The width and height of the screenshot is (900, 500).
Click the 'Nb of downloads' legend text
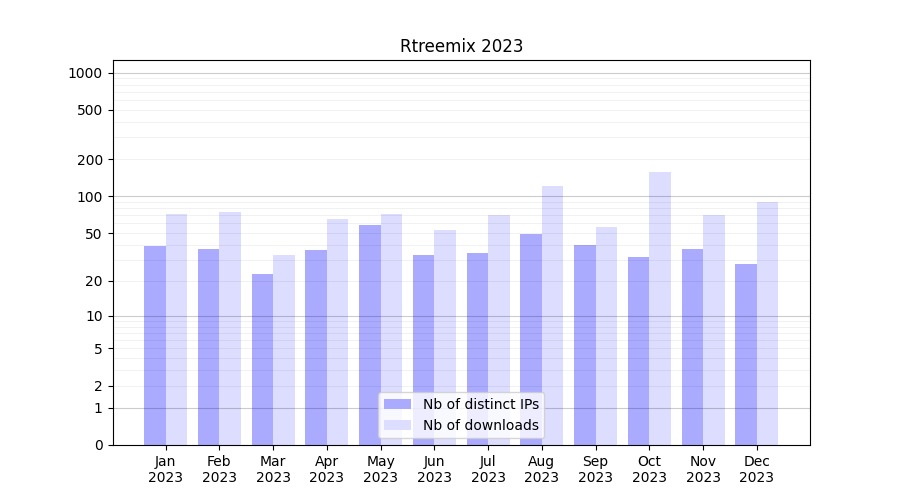[x=480, y=425]
